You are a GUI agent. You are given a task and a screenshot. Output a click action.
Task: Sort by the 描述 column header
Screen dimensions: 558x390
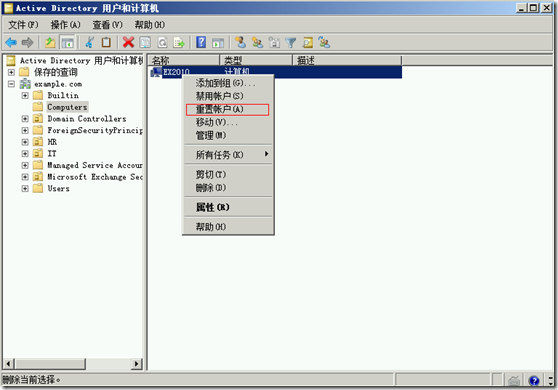point(347,60)
